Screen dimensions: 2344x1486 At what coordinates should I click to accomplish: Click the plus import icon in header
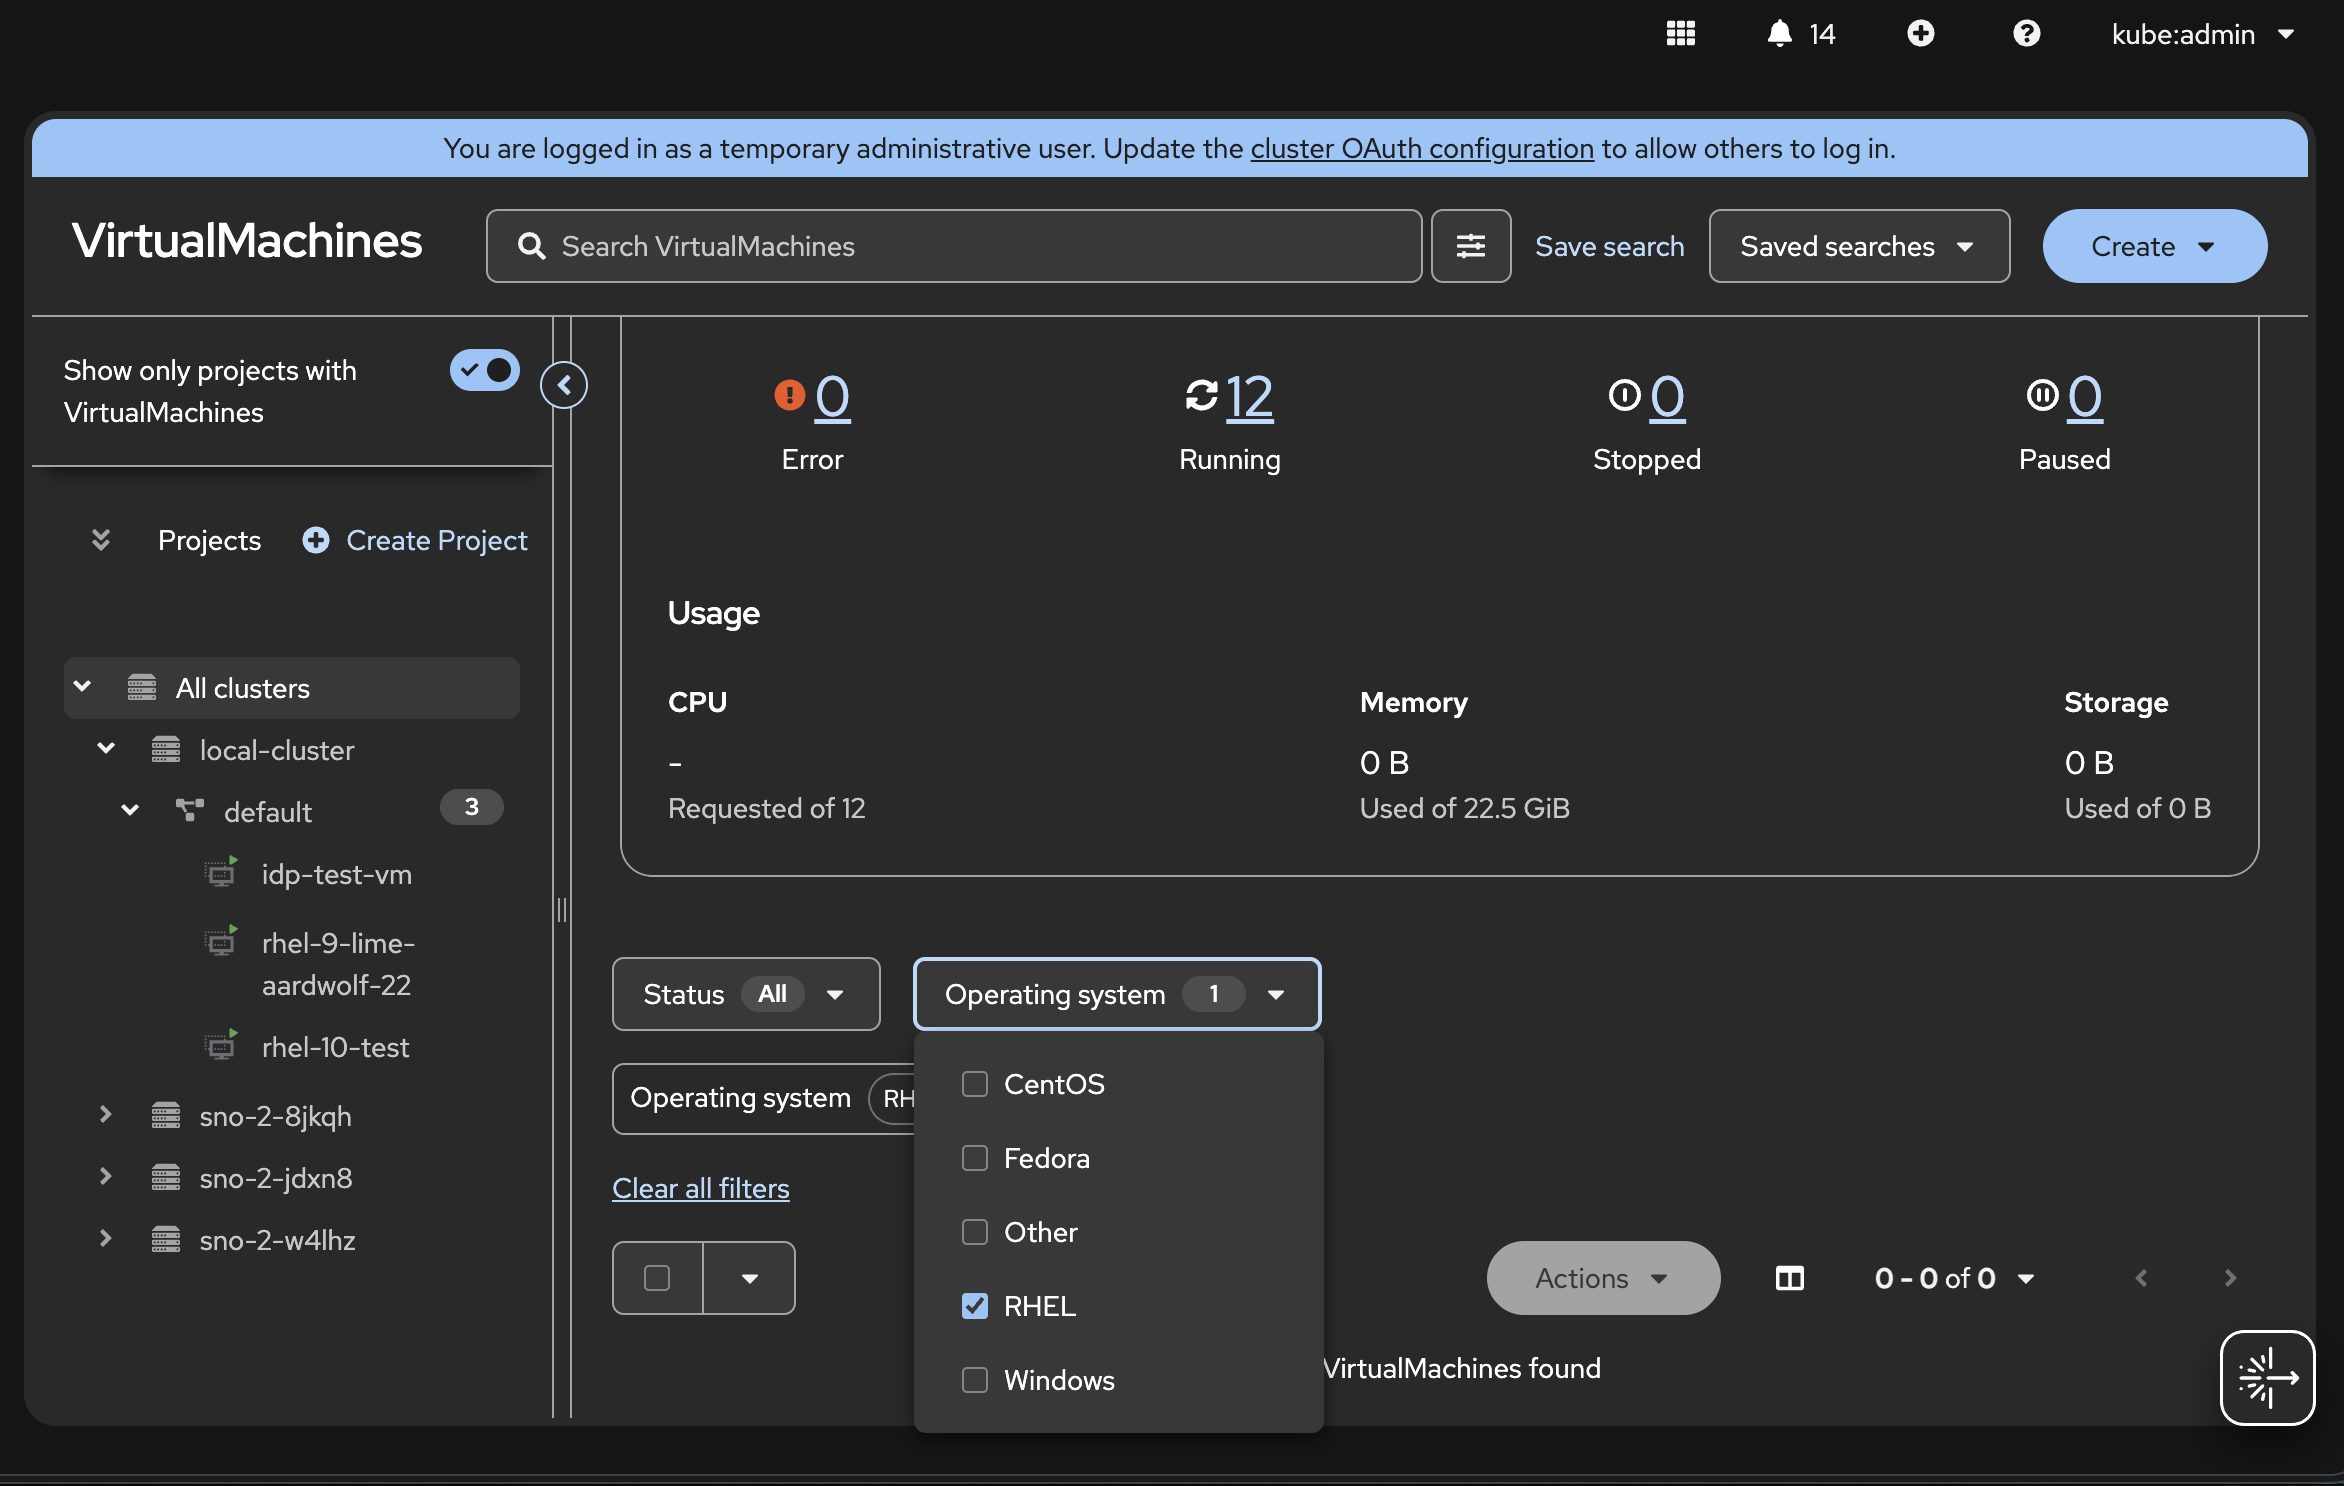click(x=1920, y=34)
